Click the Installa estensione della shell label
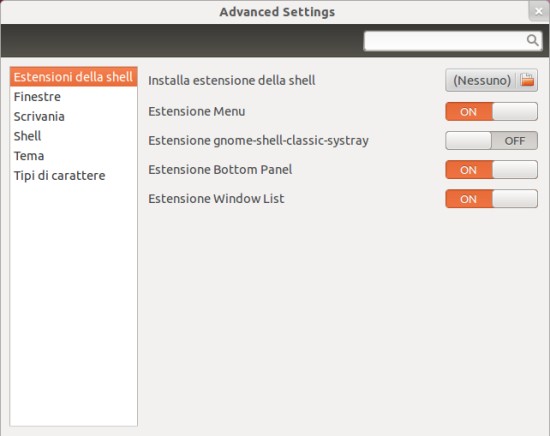This screenshot has width=550, height=436. 232,80
